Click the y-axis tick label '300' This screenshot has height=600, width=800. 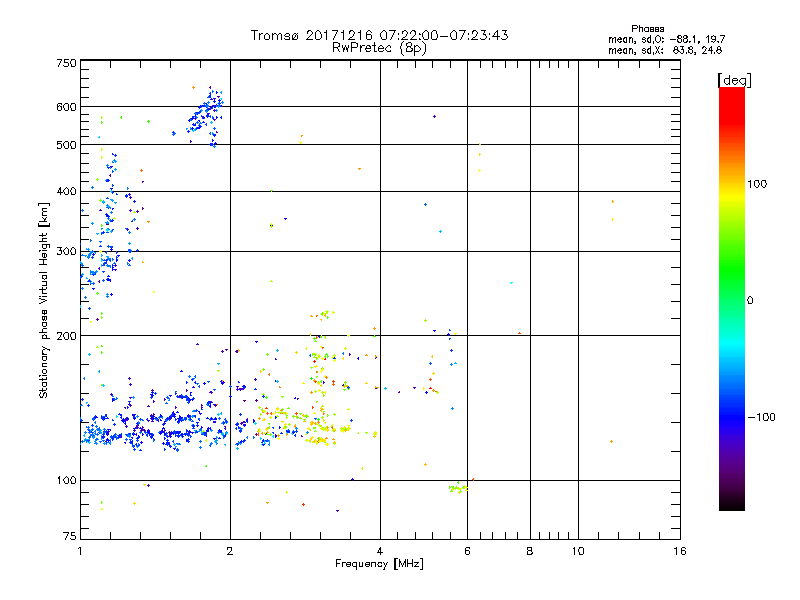66,252
